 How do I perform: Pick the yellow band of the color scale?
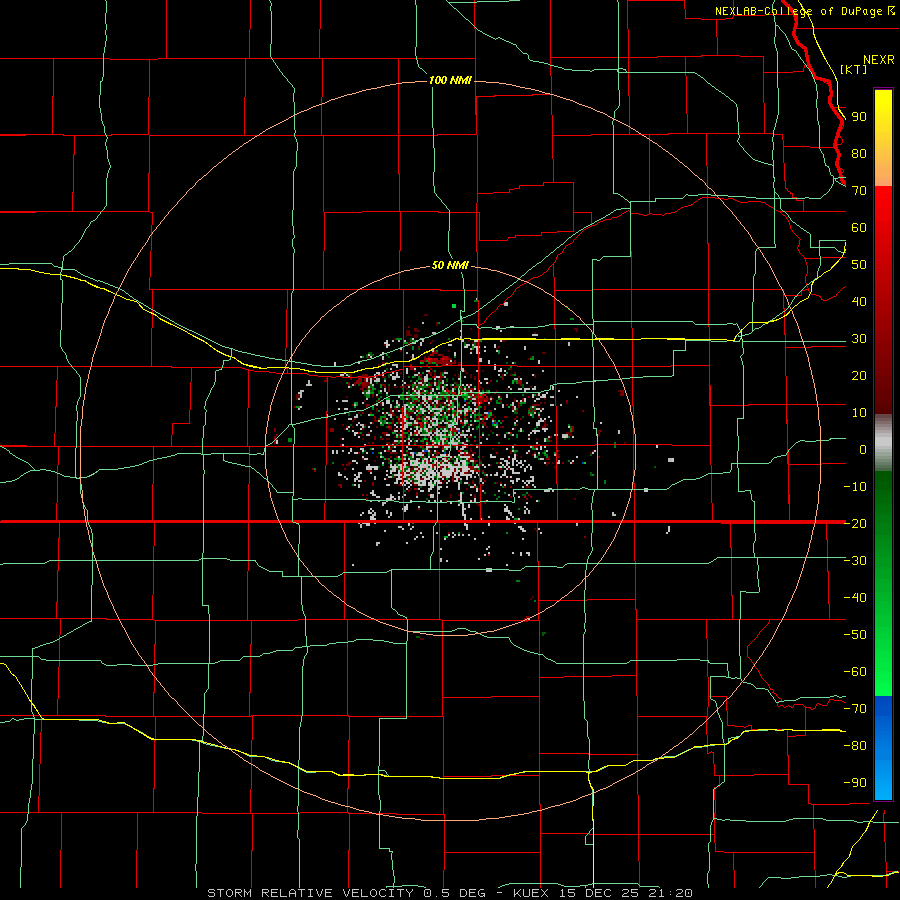[883, 138]
